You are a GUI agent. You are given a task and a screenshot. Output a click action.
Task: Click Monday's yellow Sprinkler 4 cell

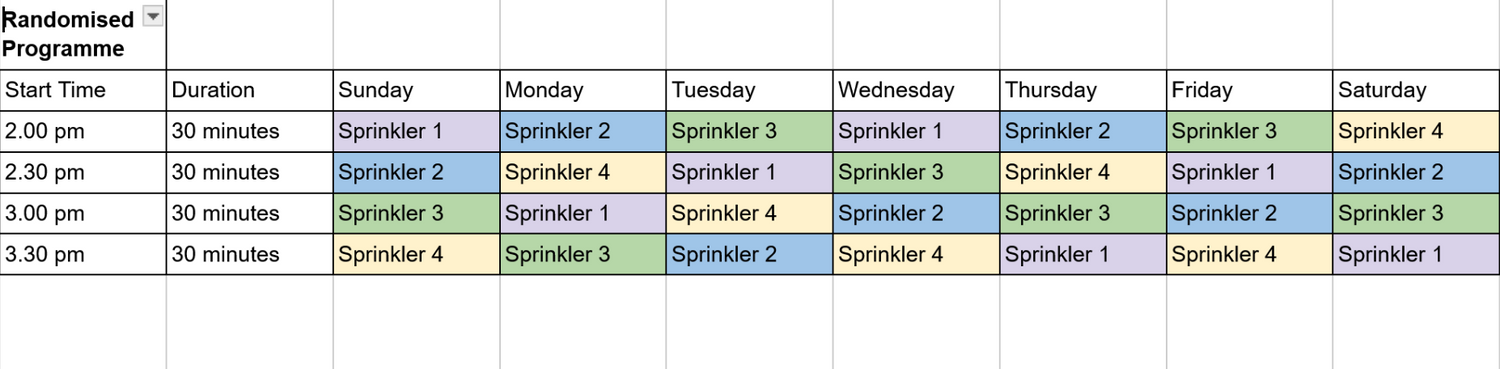[583, 172]
